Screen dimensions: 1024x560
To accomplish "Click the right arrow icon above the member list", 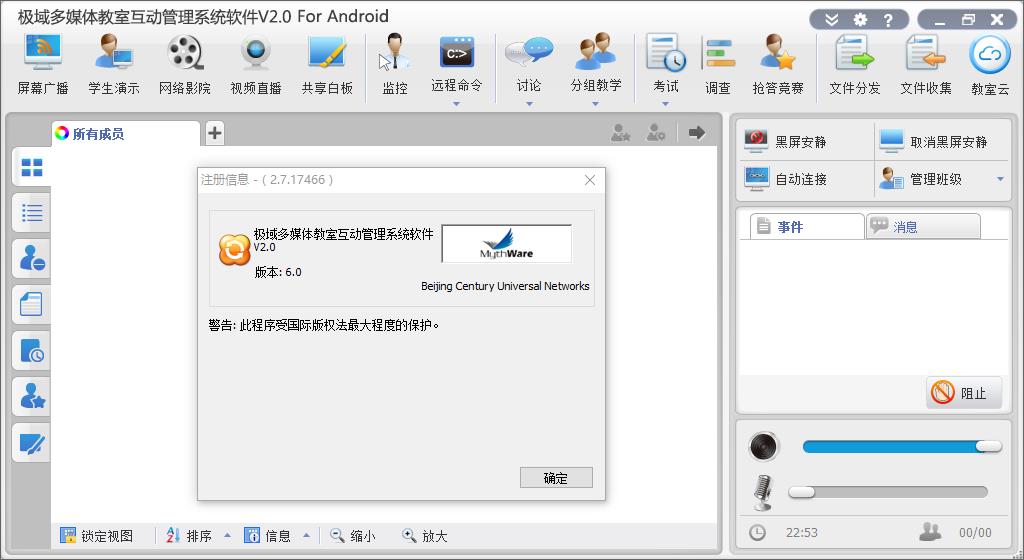I will click(697, 133).
